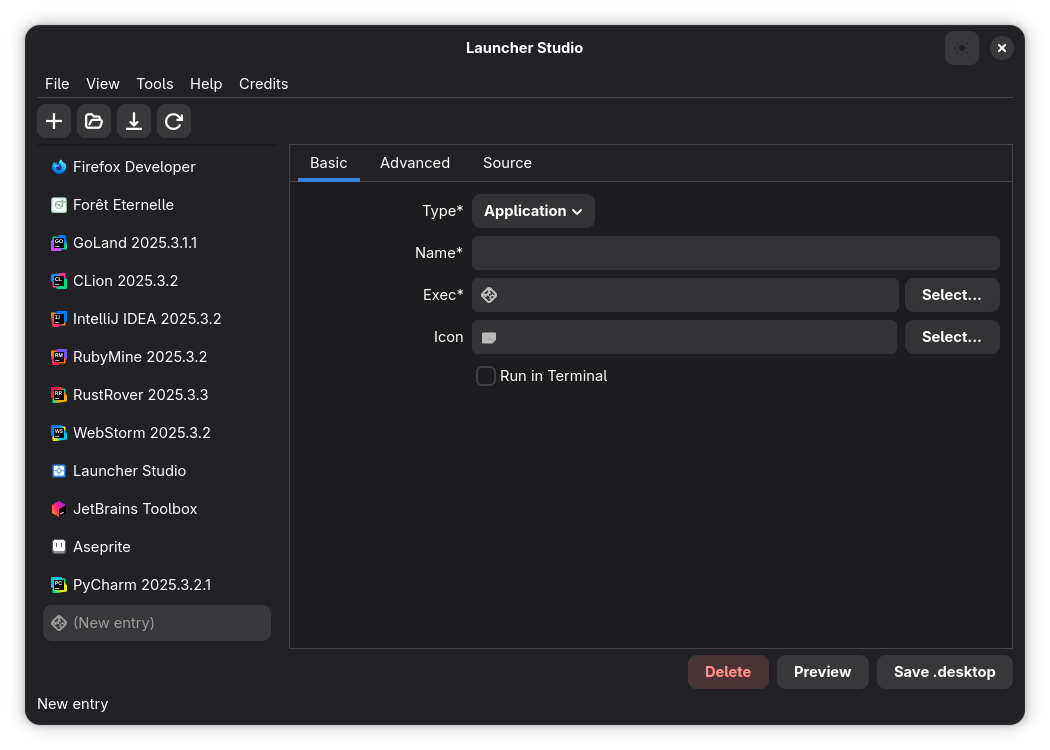The width and height of the screenshot is (1050, 750).
Task: Toggle the light theme sun button
Action: [x=961, y=48]
